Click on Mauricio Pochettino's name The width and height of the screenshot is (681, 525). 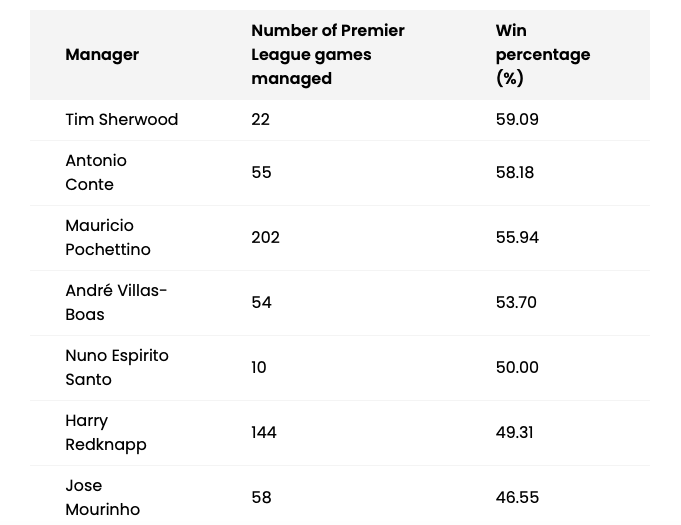[108, 237]
